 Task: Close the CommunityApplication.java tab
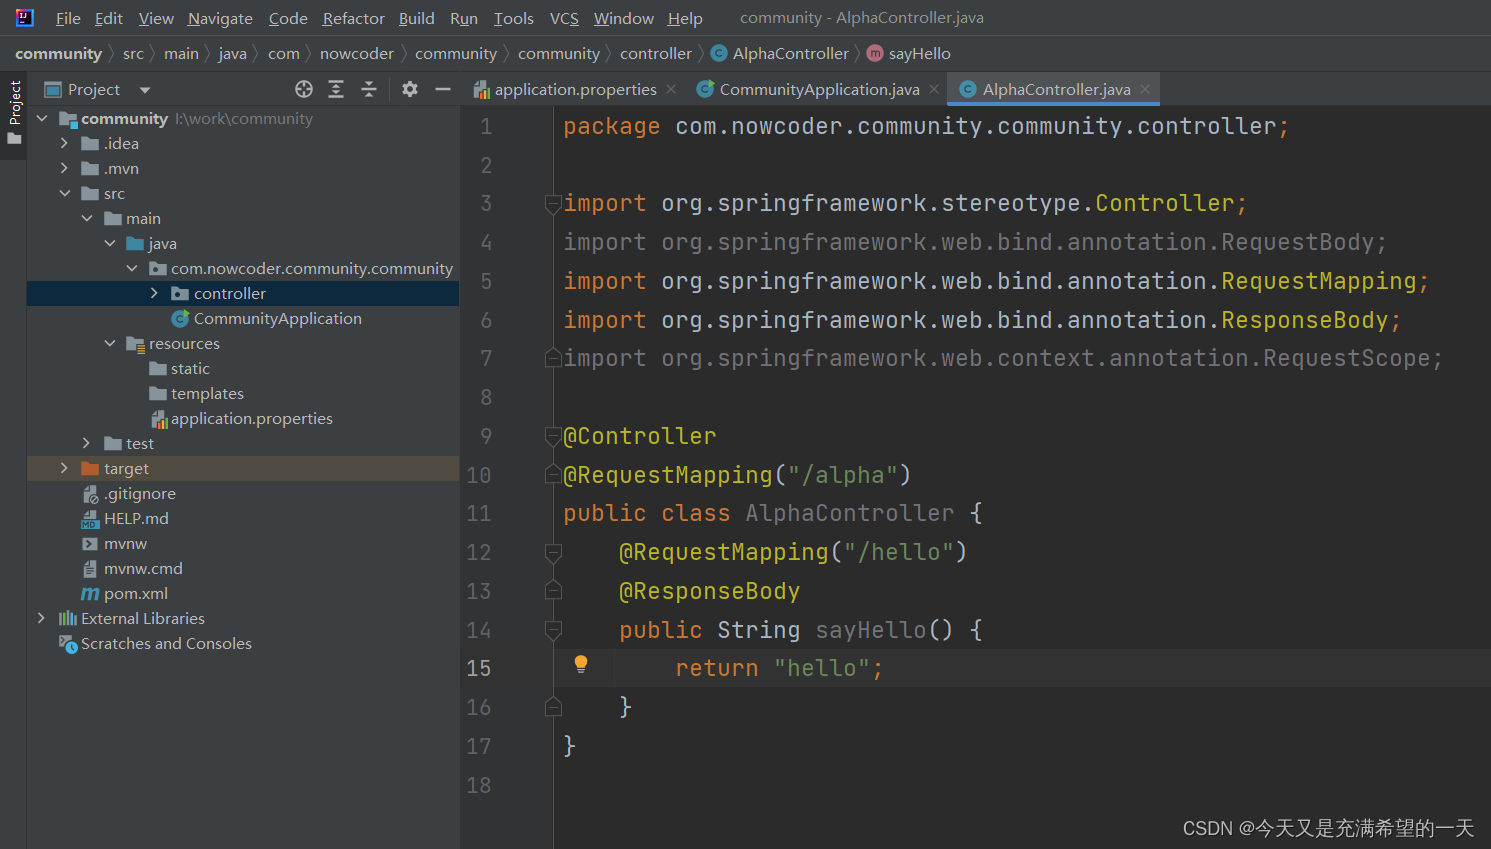[934, 89]
